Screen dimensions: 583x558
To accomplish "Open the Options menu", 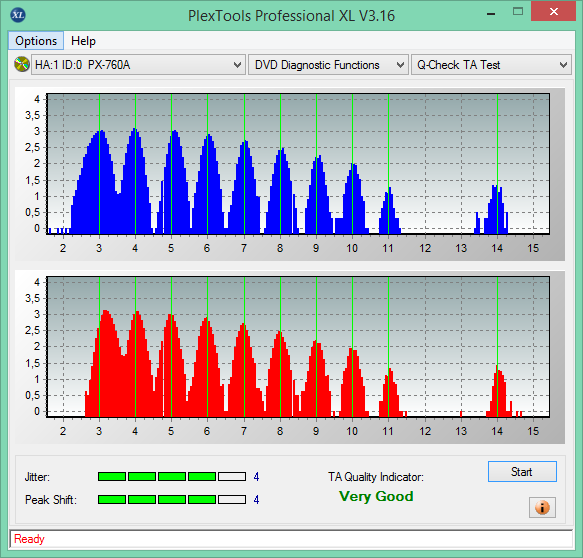I will click(x=36, y=41).
